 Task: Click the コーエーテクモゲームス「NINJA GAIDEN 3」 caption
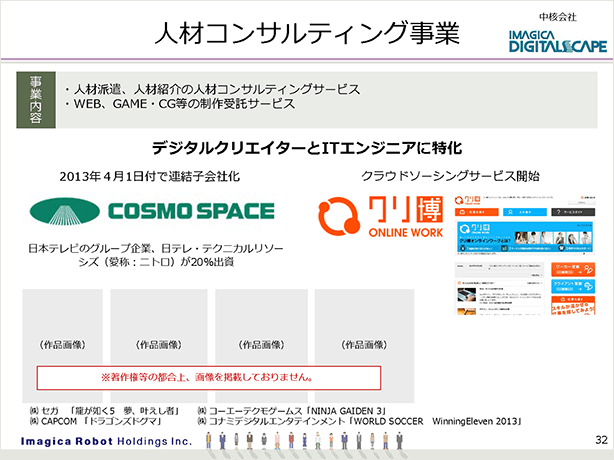292,411
